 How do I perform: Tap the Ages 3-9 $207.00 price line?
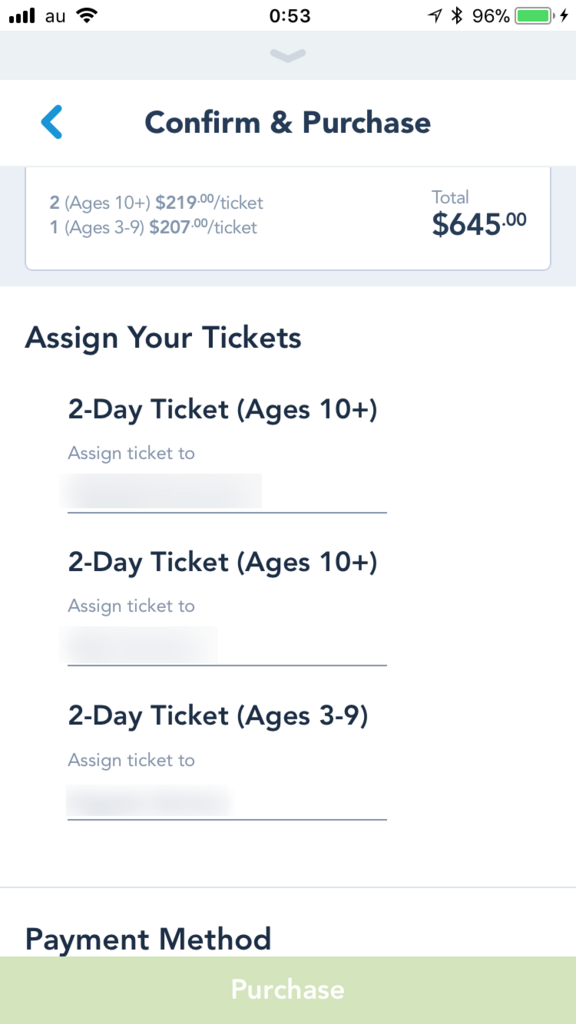coord(153,227)
